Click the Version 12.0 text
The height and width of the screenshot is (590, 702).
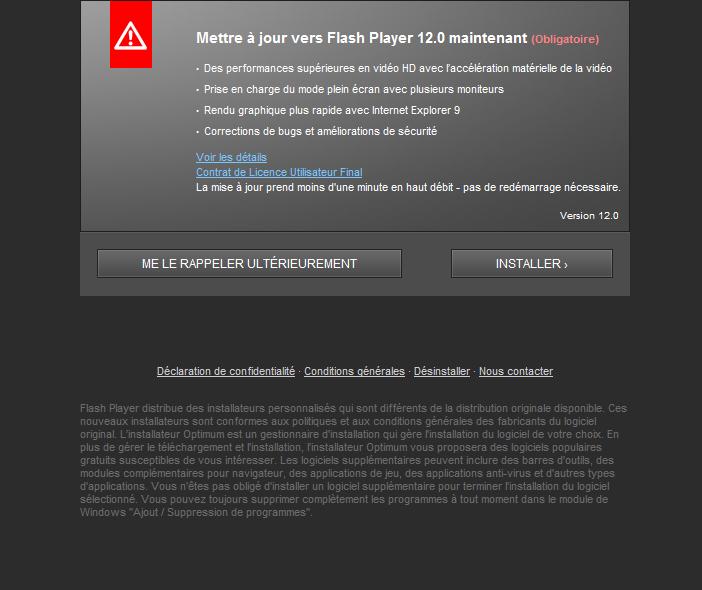click(x=589, y=215)
